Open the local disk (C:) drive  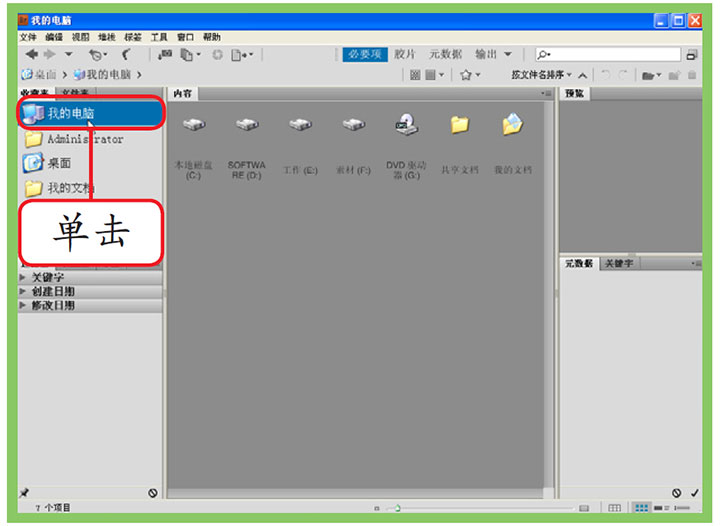193,126
